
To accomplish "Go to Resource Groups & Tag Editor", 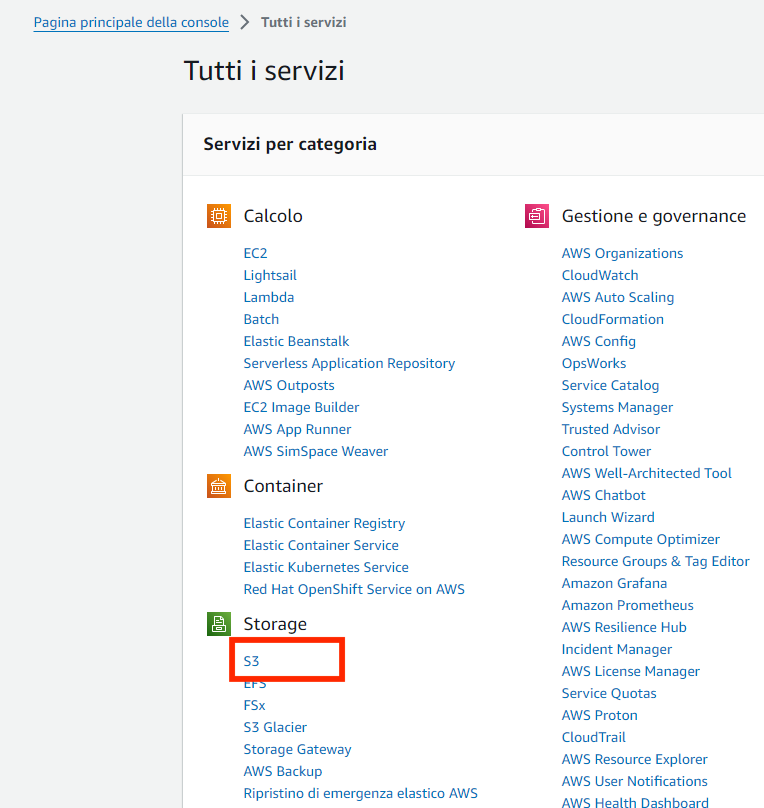I will 655,562.
